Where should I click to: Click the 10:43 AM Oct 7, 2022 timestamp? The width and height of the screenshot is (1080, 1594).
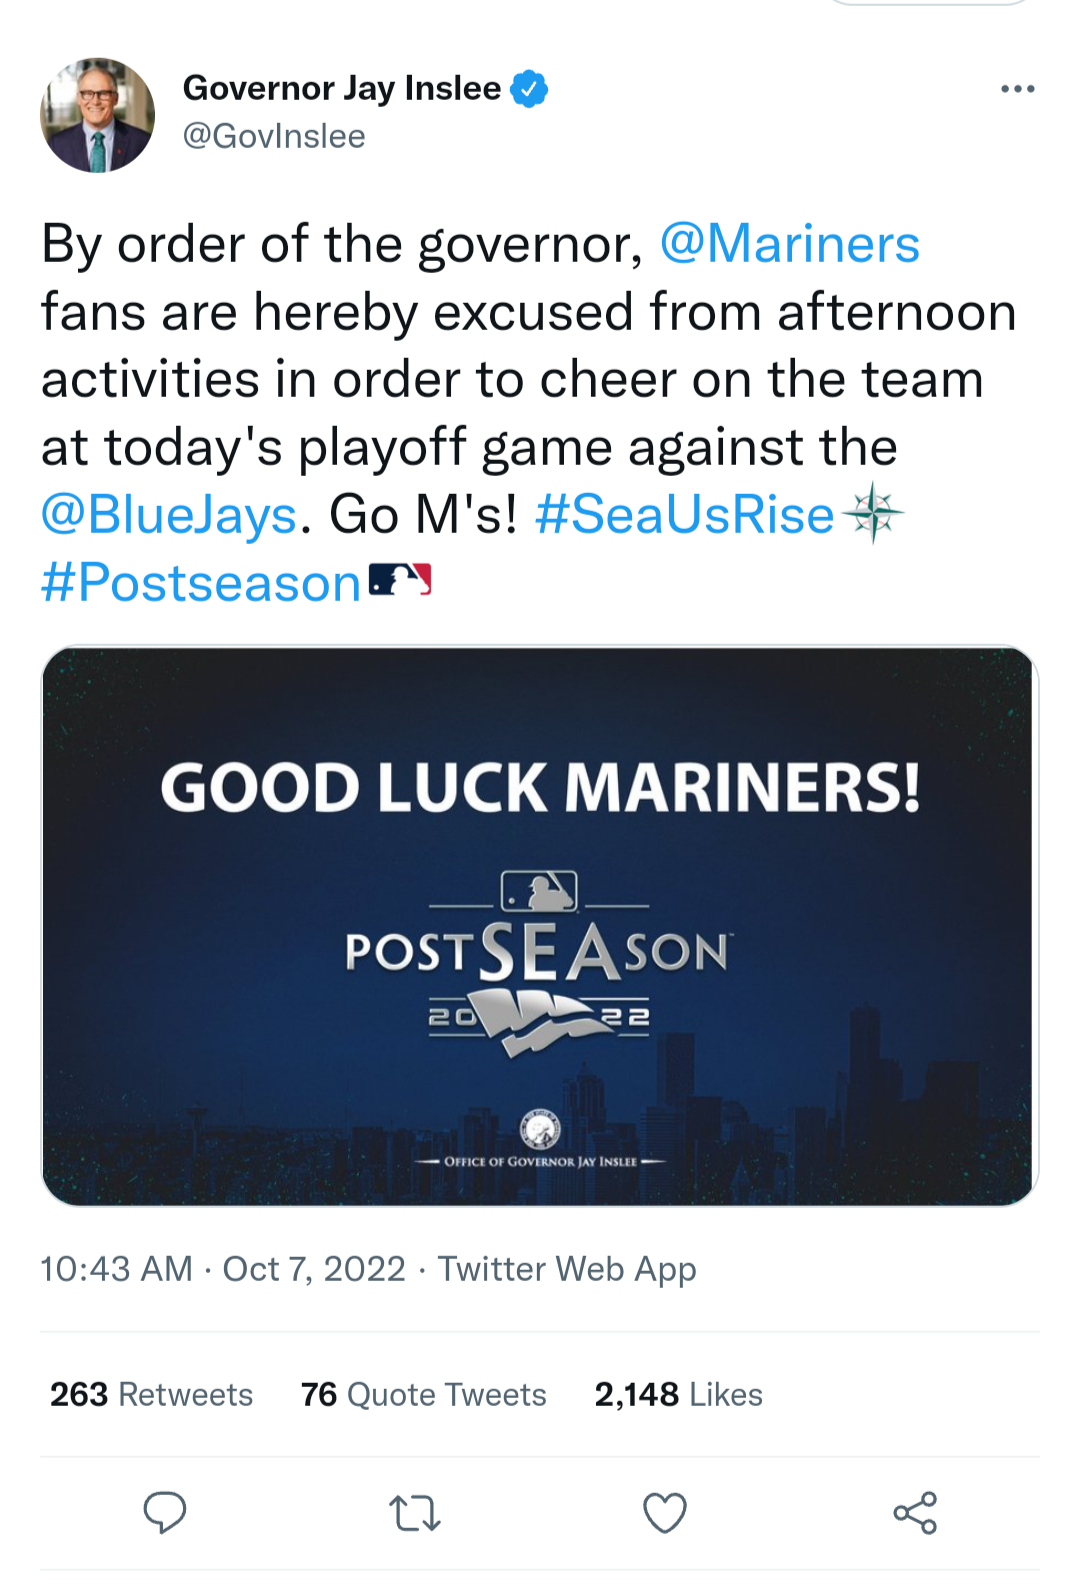pyautogui.click(x=223, y=1269)
